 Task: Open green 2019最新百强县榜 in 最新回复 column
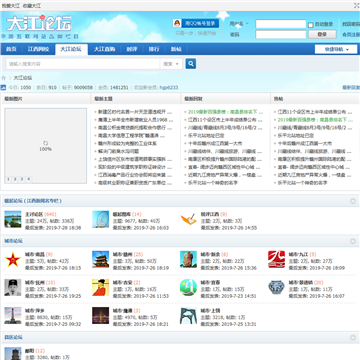pyautogui.click(x=225, y=112)
